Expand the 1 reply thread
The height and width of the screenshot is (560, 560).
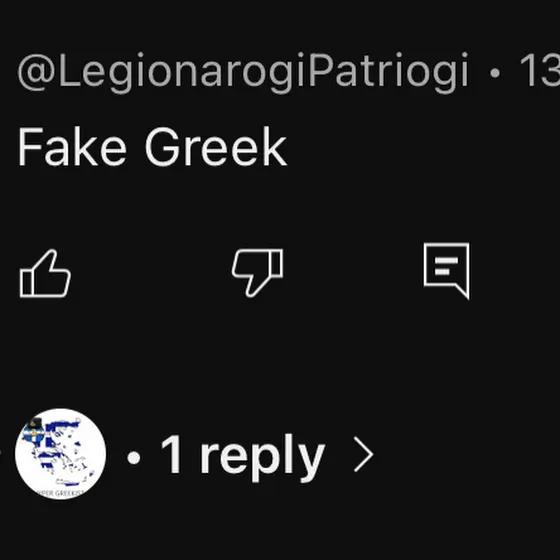tap(243, 455)
